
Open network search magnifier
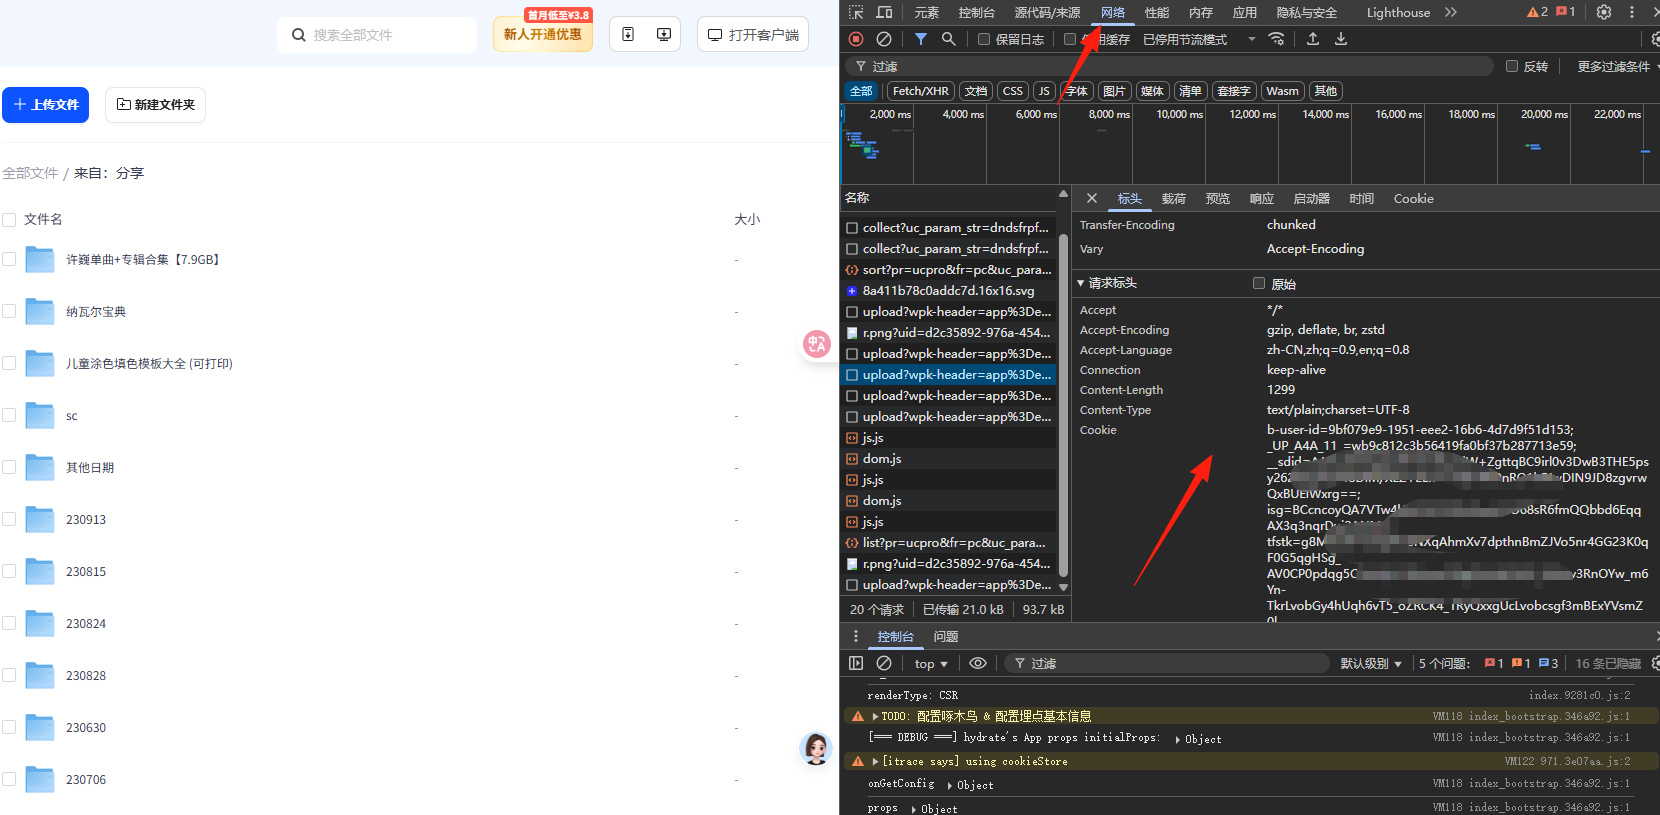[948, 39]
